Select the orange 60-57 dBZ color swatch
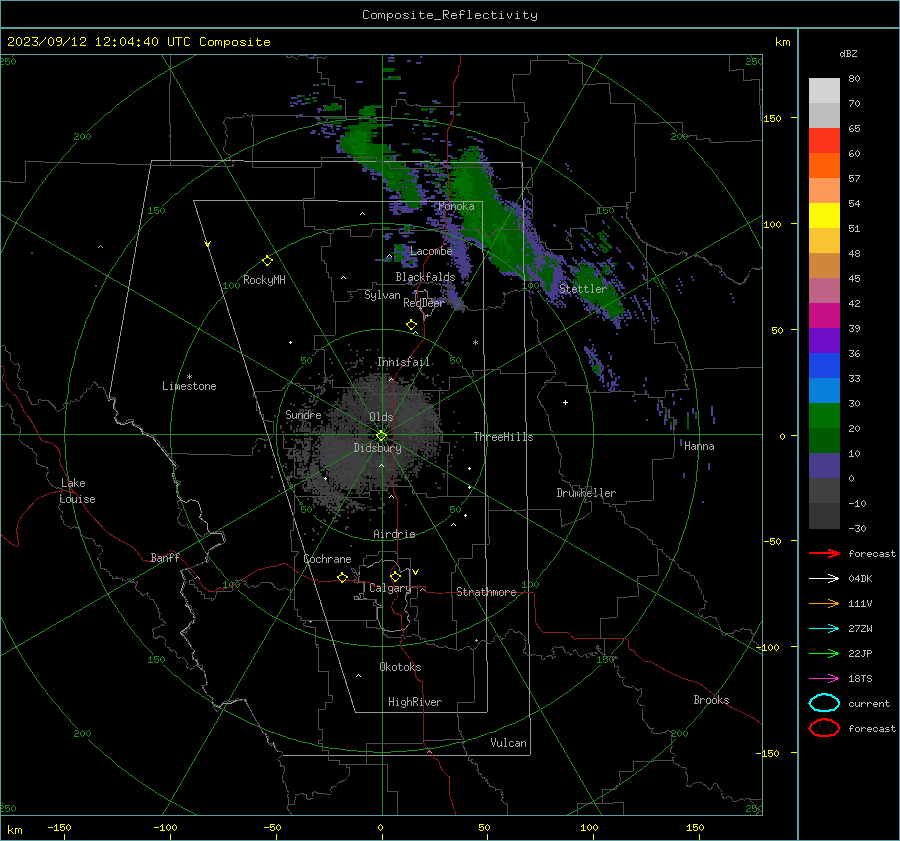Viewport: 900px width, 841px height. [824, 165]
